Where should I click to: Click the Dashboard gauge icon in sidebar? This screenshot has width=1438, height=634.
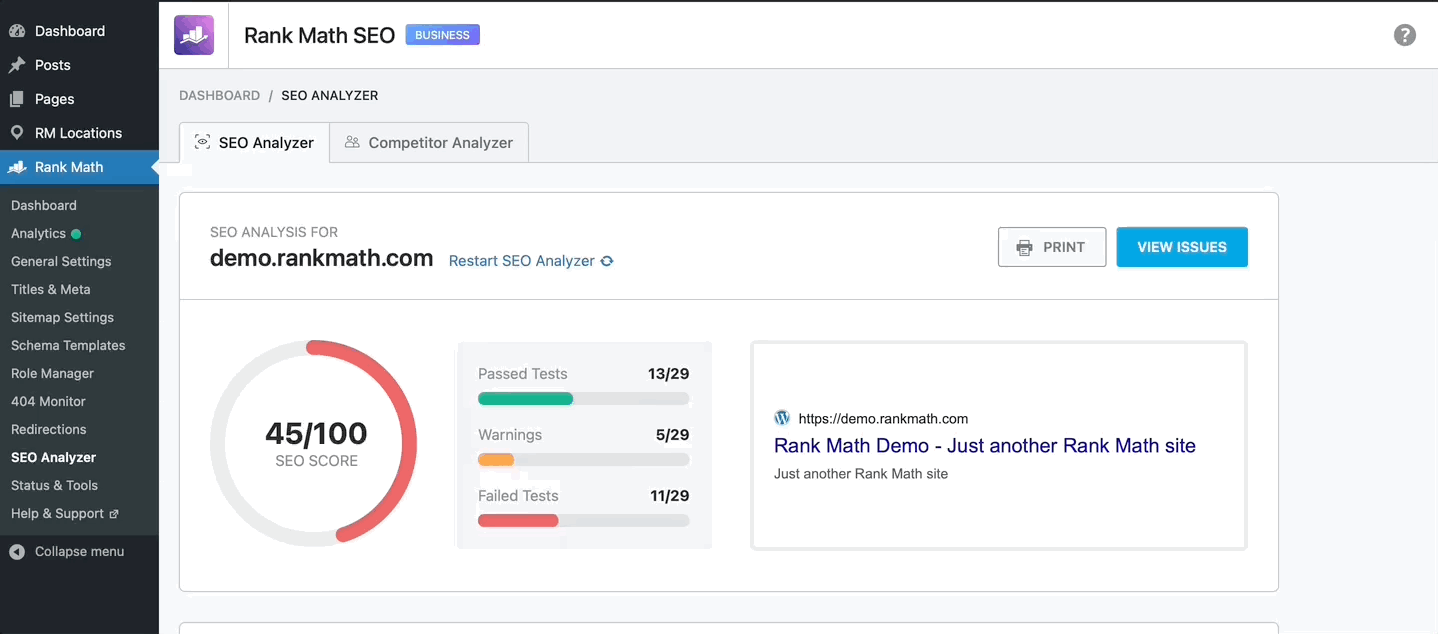pyautogui.click(x=17, y=31)
